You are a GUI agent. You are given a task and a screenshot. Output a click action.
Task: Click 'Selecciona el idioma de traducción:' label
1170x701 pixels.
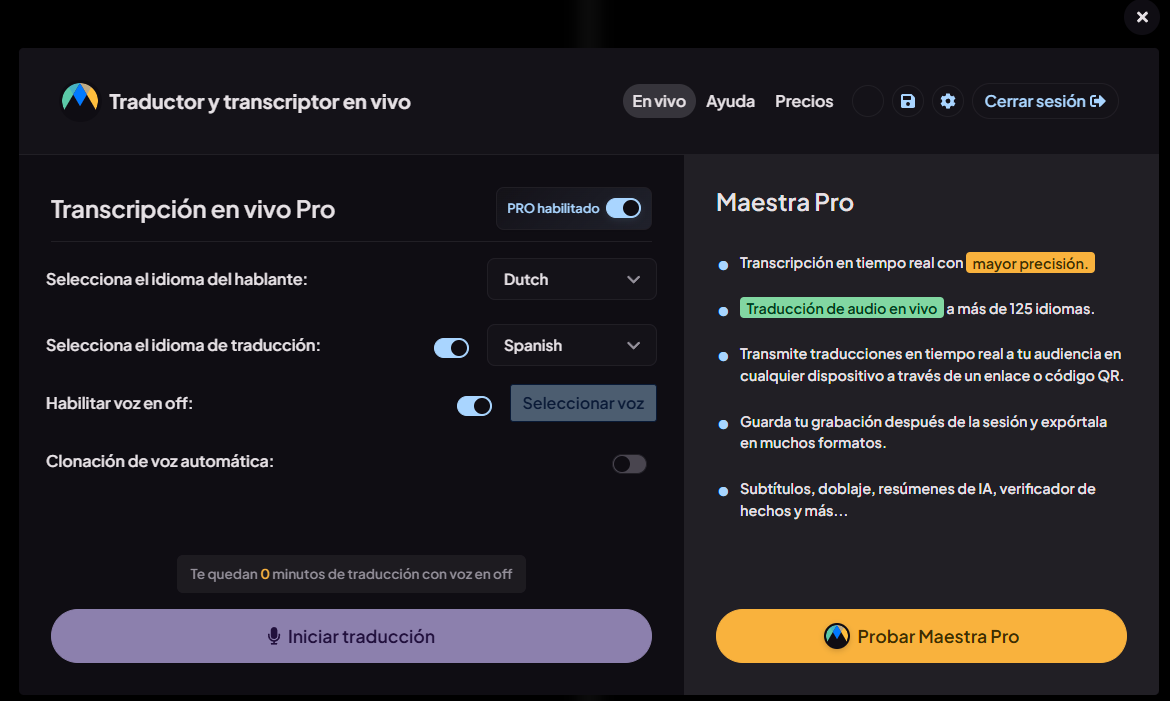[183, 345]
